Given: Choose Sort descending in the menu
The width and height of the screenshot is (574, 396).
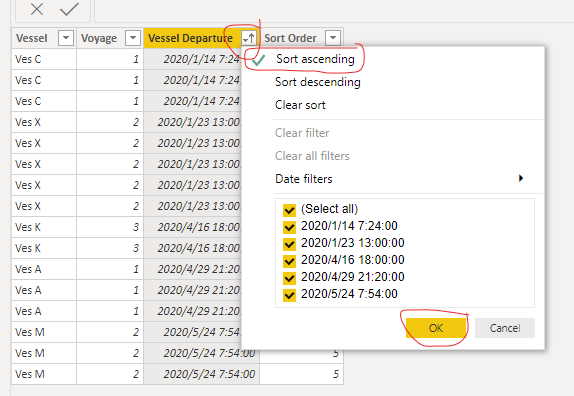Looking at the screenshot, I should click(x=317, y=82).
